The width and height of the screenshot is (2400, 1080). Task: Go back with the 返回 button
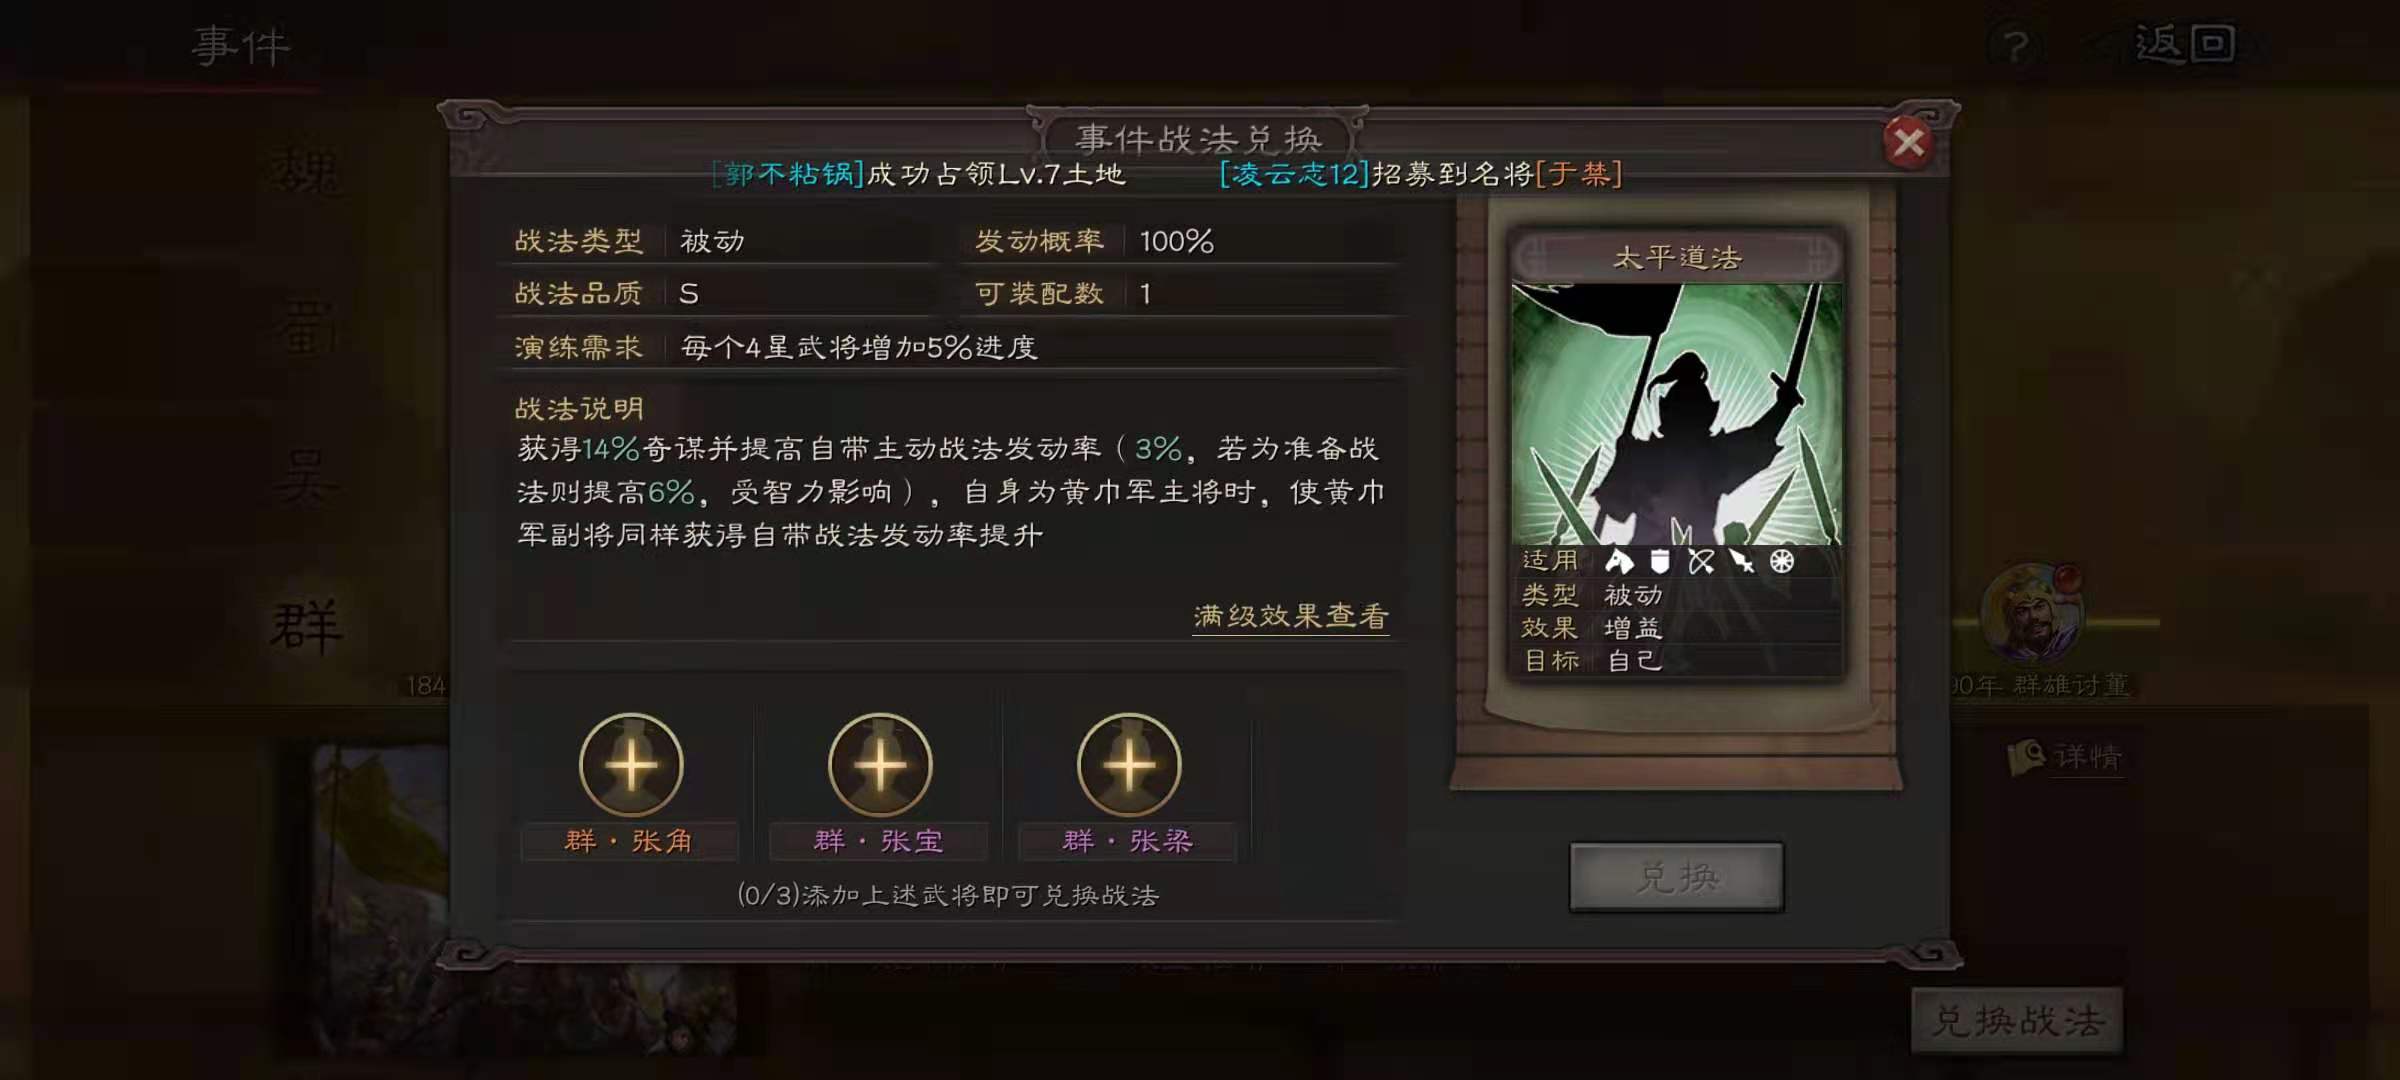point(2185,45)
